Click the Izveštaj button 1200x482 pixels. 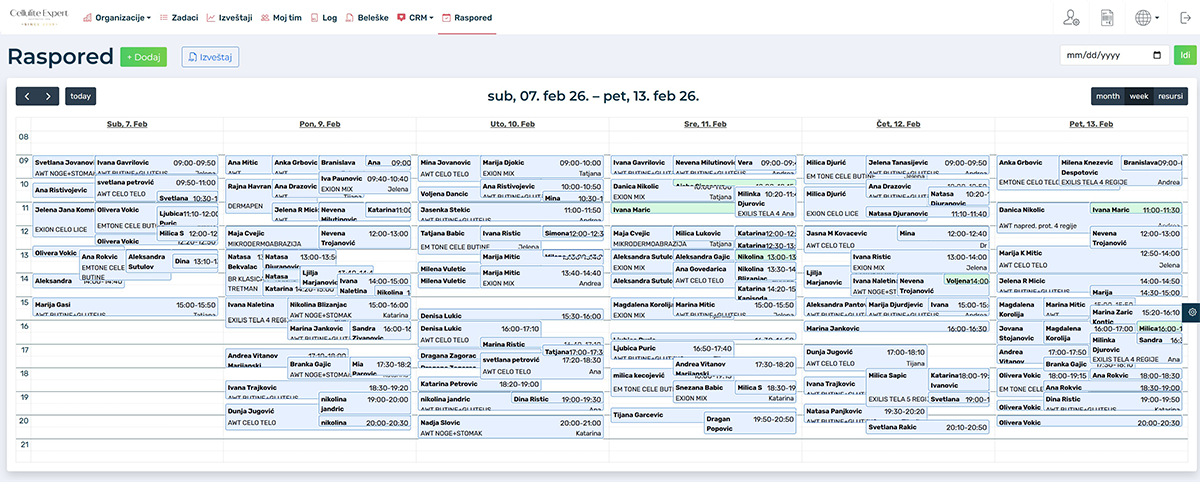210,57
